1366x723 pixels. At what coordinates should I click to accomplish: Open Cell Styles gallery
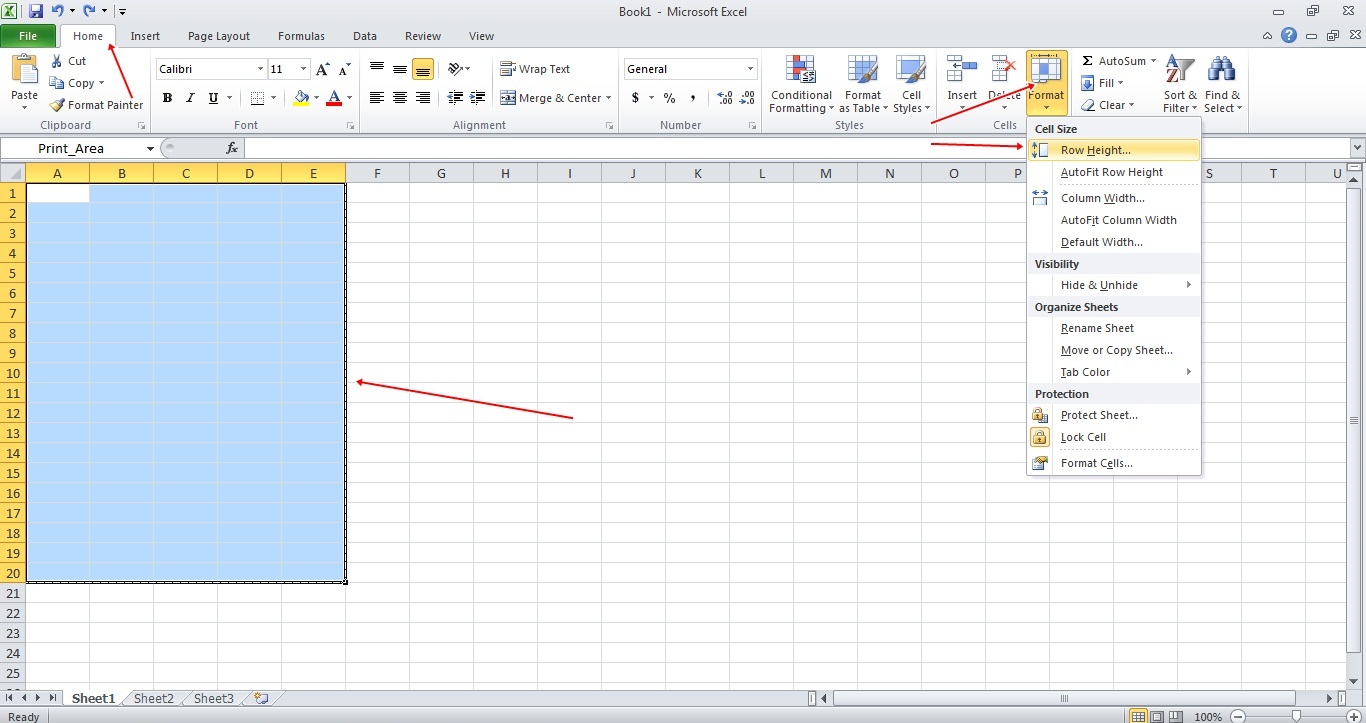click(910, 85)
